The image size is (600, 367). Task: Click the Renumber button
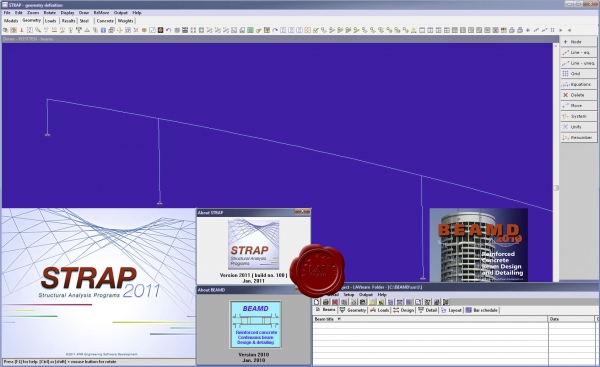(x=579, y=137)
